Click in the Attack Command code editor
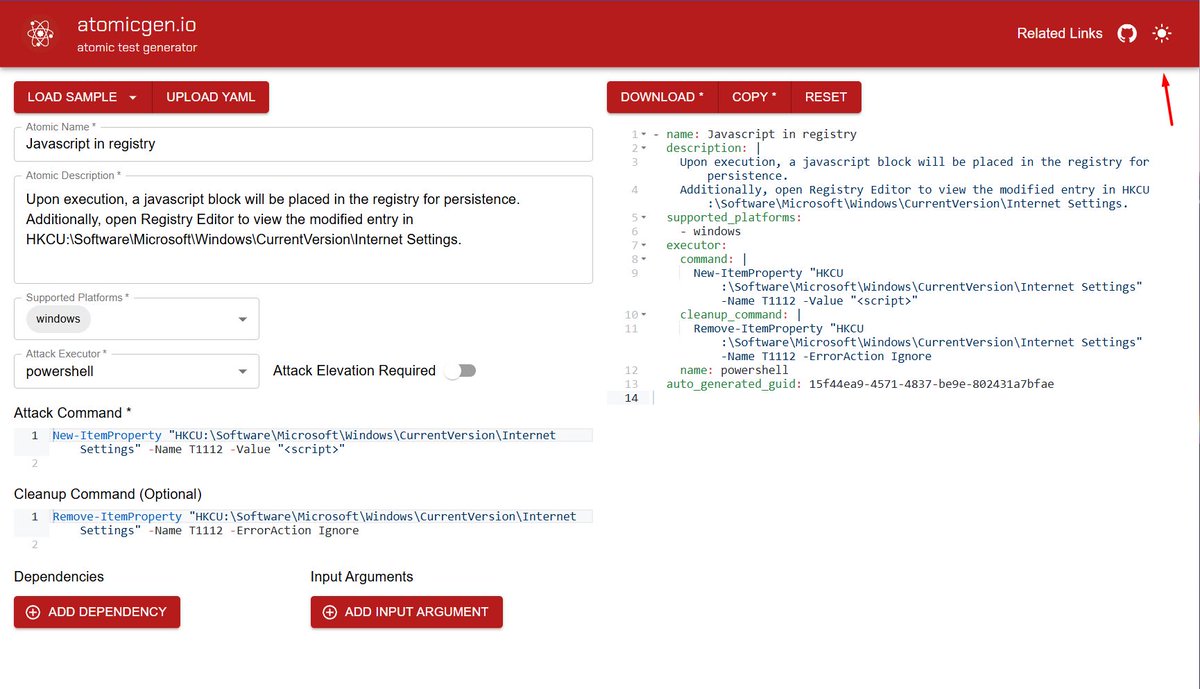Viewport: 1200px width, 689px height. [303, 449]
